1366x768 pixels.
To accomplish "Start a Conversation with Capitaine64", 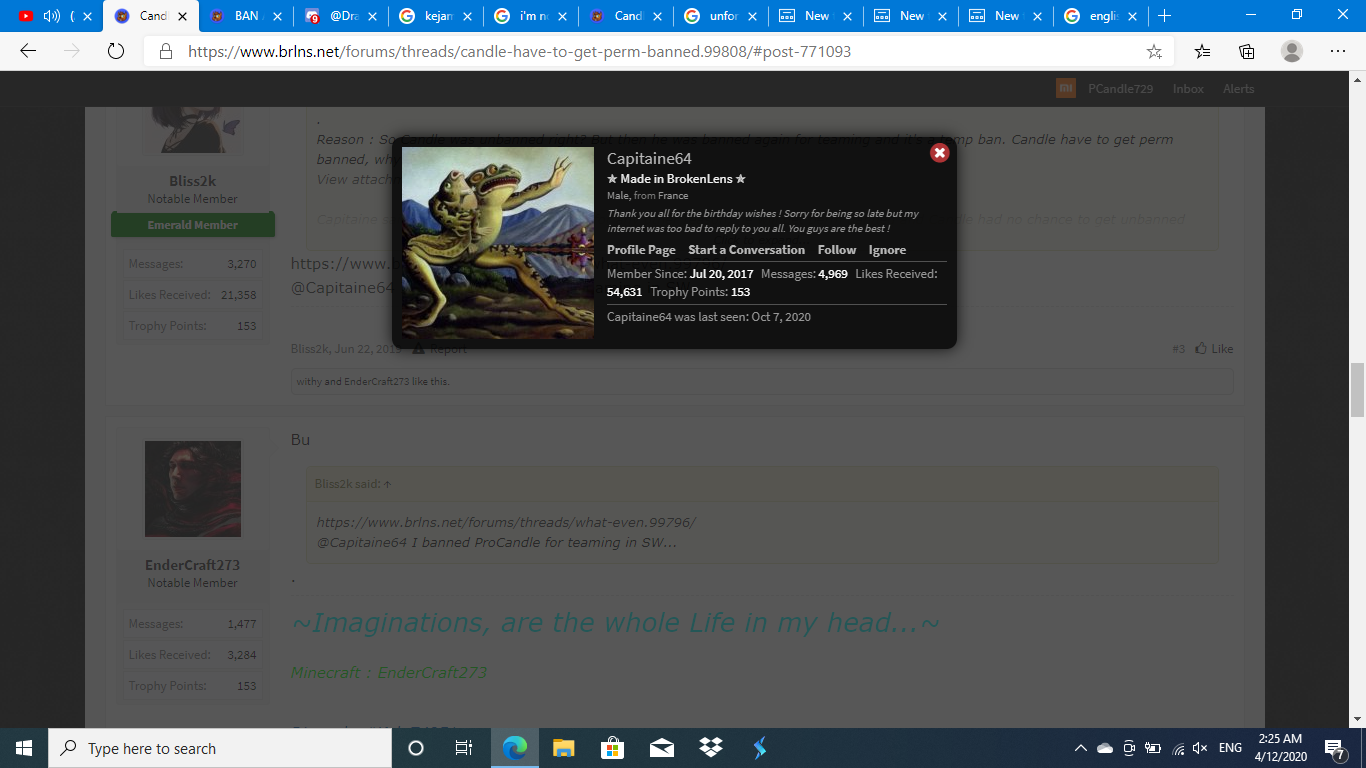I will tap(746, 250).
